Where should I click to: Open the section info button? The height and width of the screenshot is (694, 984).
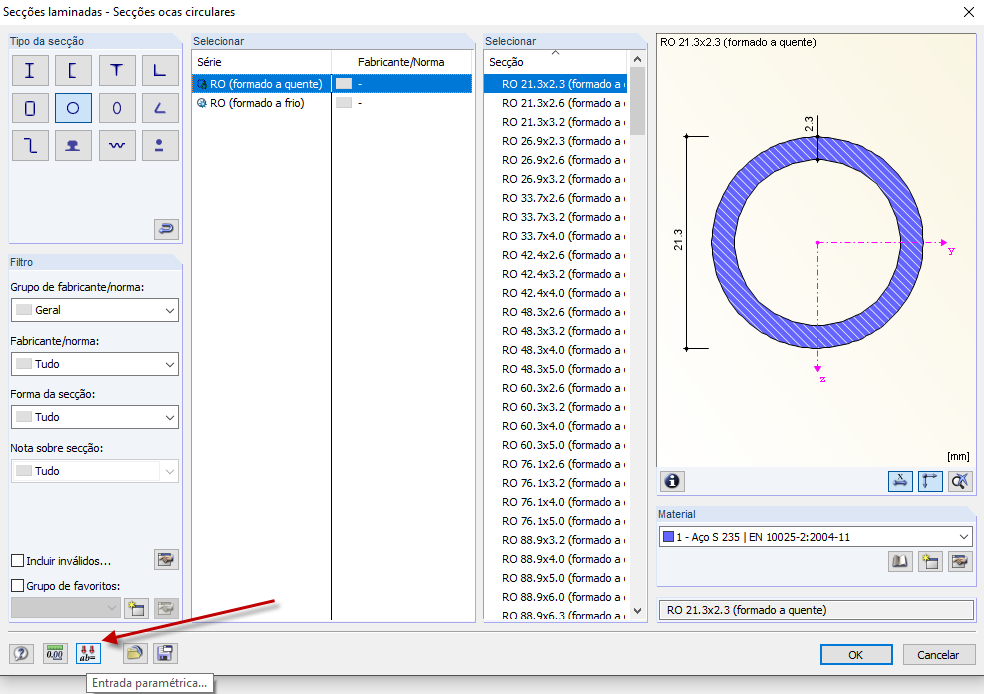point(672,481)
